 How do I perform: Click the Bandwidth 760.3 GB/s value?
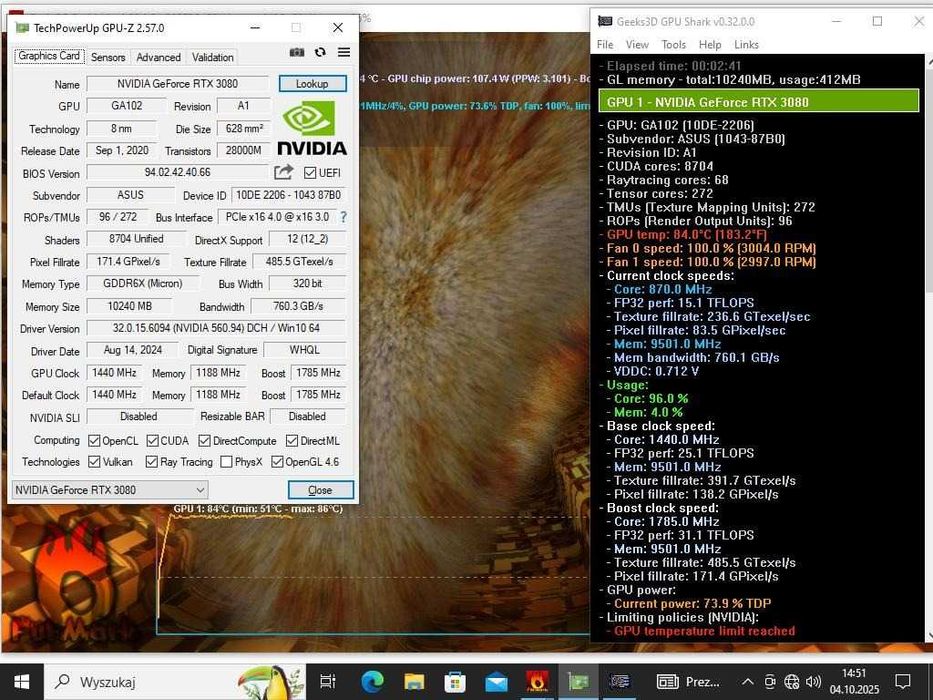pyautogui.click(x=298, y=306)
